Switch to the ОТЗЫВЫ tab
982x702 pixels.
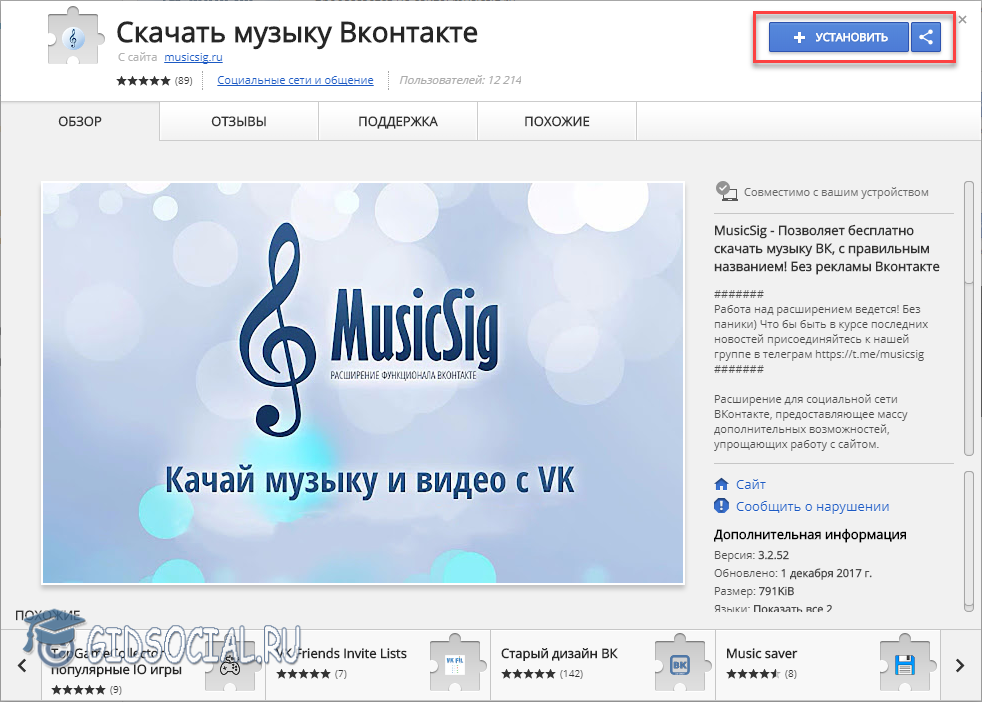click(x=238, y=122)
